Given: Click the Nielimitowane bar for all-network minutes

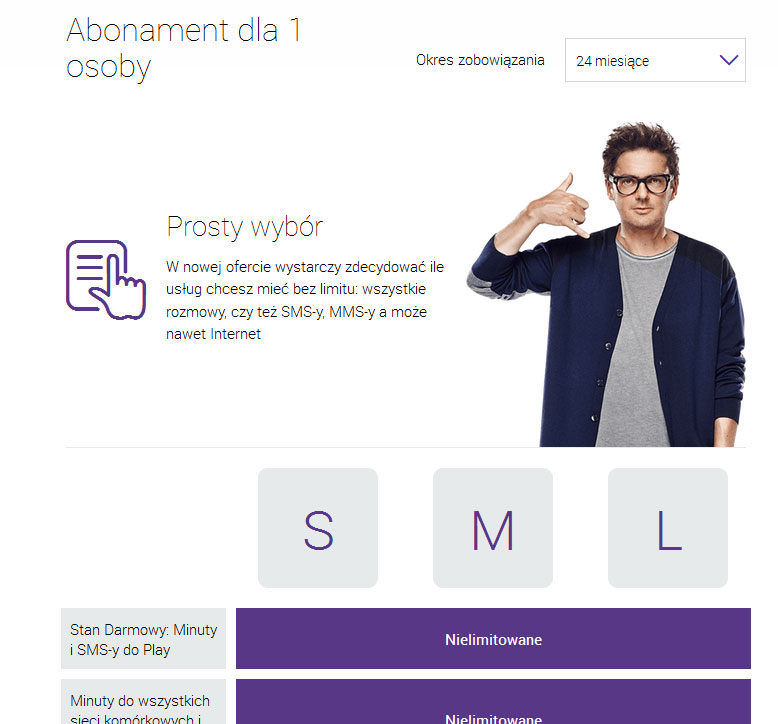Looking at the screenshot, I should (x=493, y=702).
